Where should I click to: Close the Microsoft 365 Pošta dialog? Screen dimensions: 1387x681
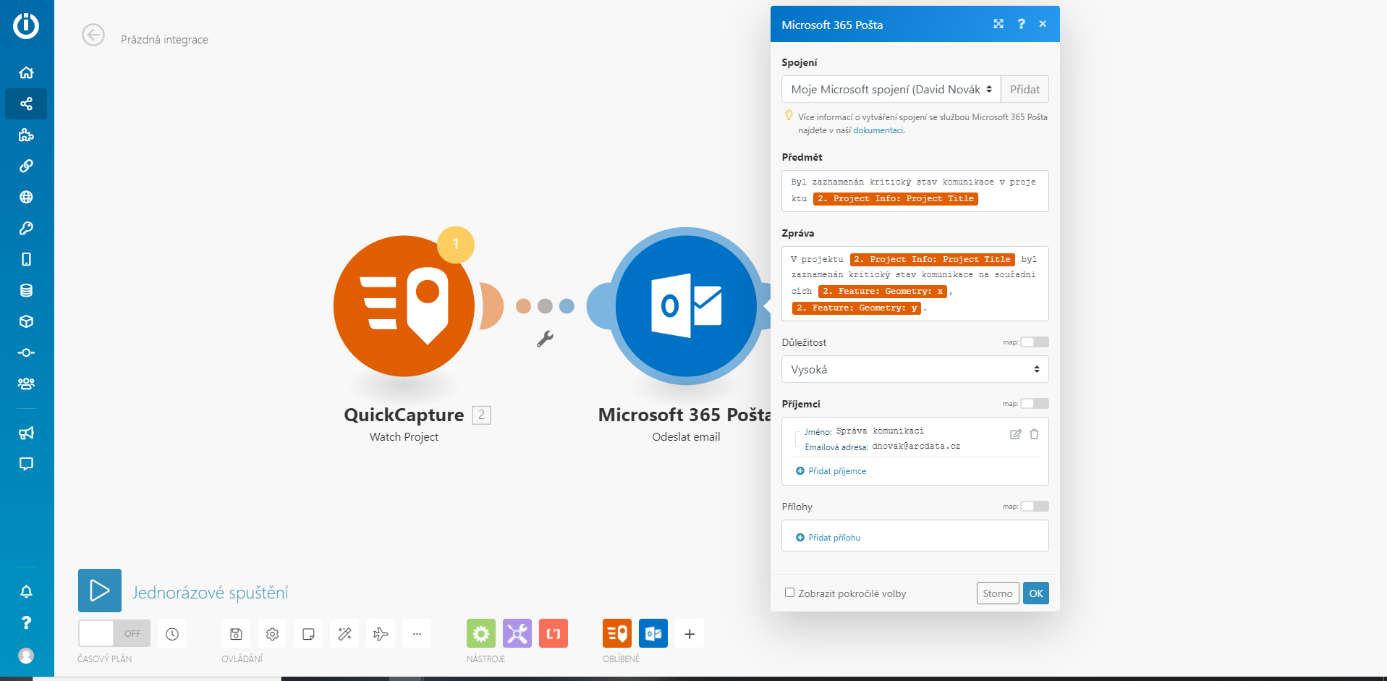click(x=1043, y=24)
